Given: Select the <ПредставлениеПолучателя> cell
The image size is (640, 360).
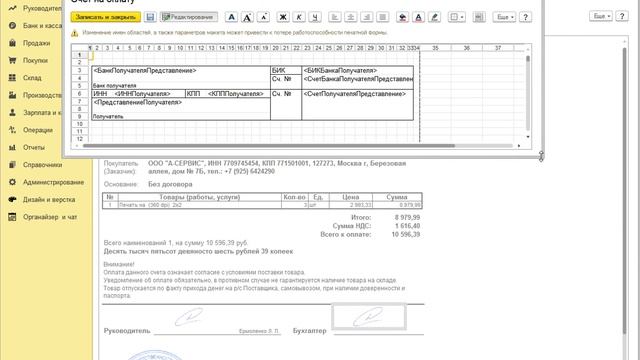Looking at the screenshot, I should [181, 102].
